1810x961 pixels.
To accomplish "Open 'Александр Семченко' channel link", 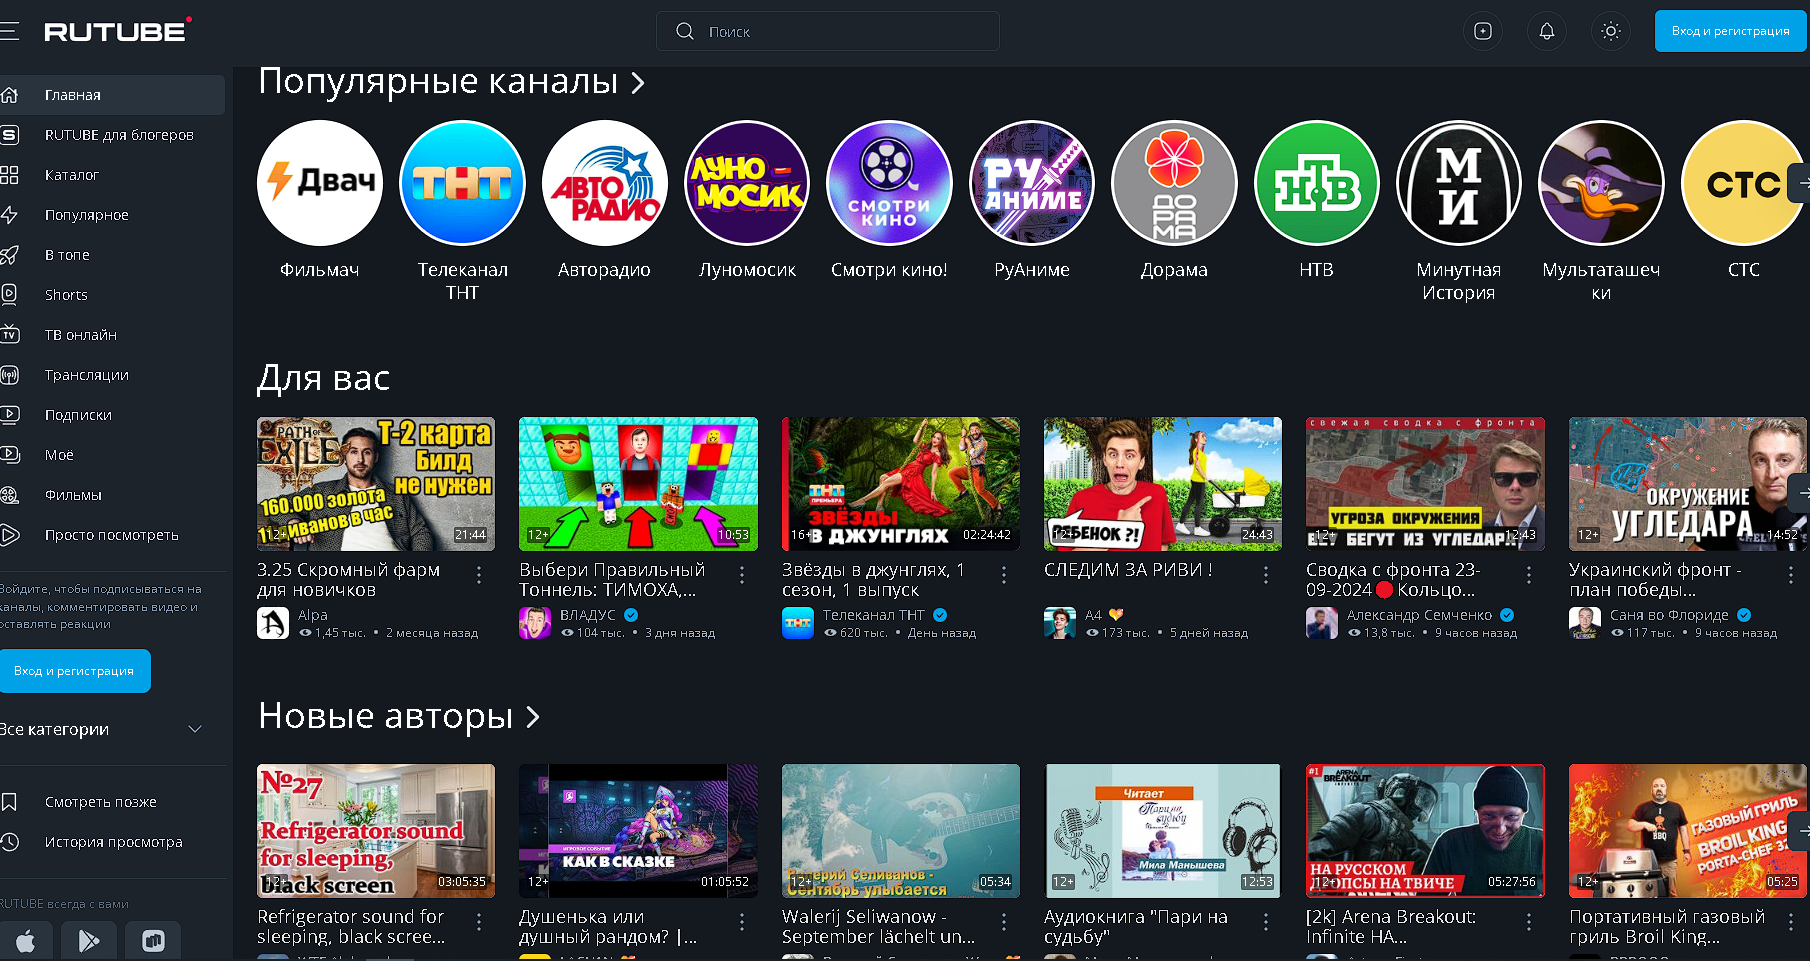I will coord(1419,615).
